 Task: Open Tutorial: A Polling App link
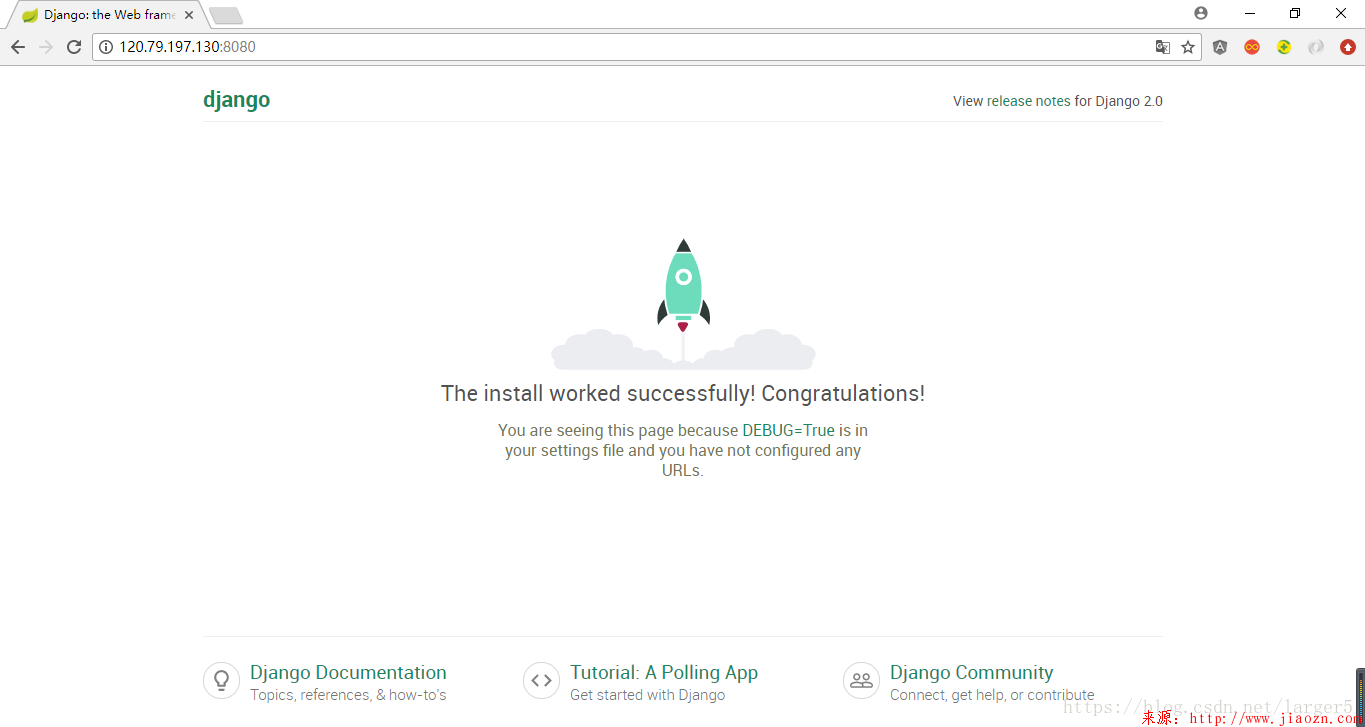[x=664, y=673]
